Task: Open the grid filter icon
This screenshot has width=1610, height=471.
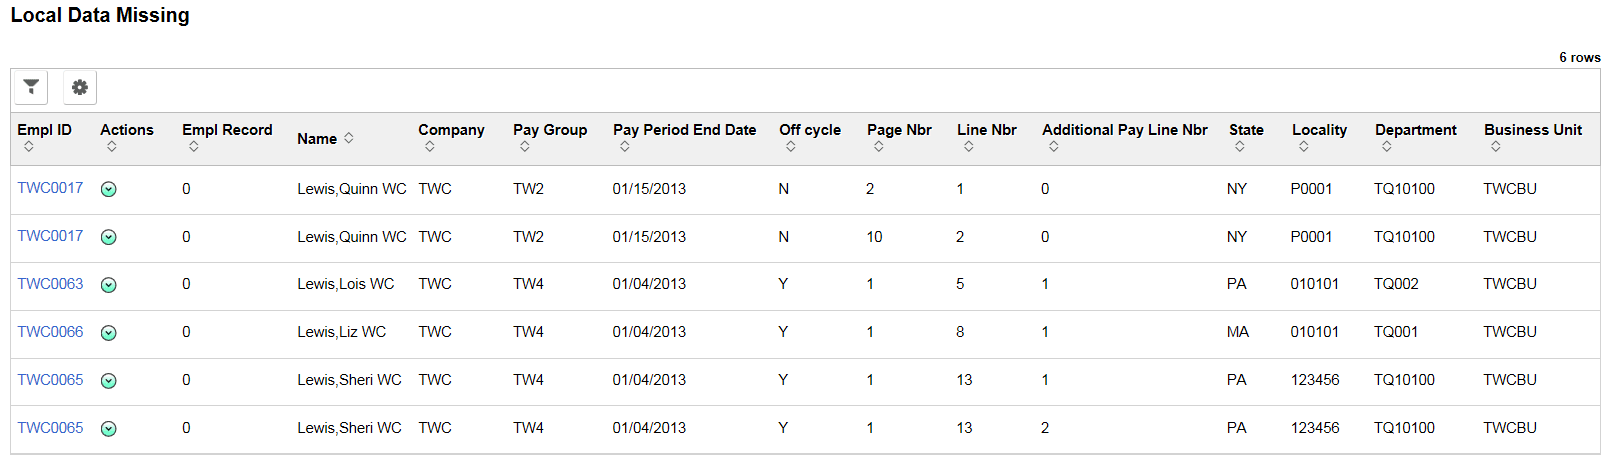Action: pos(31,87)
